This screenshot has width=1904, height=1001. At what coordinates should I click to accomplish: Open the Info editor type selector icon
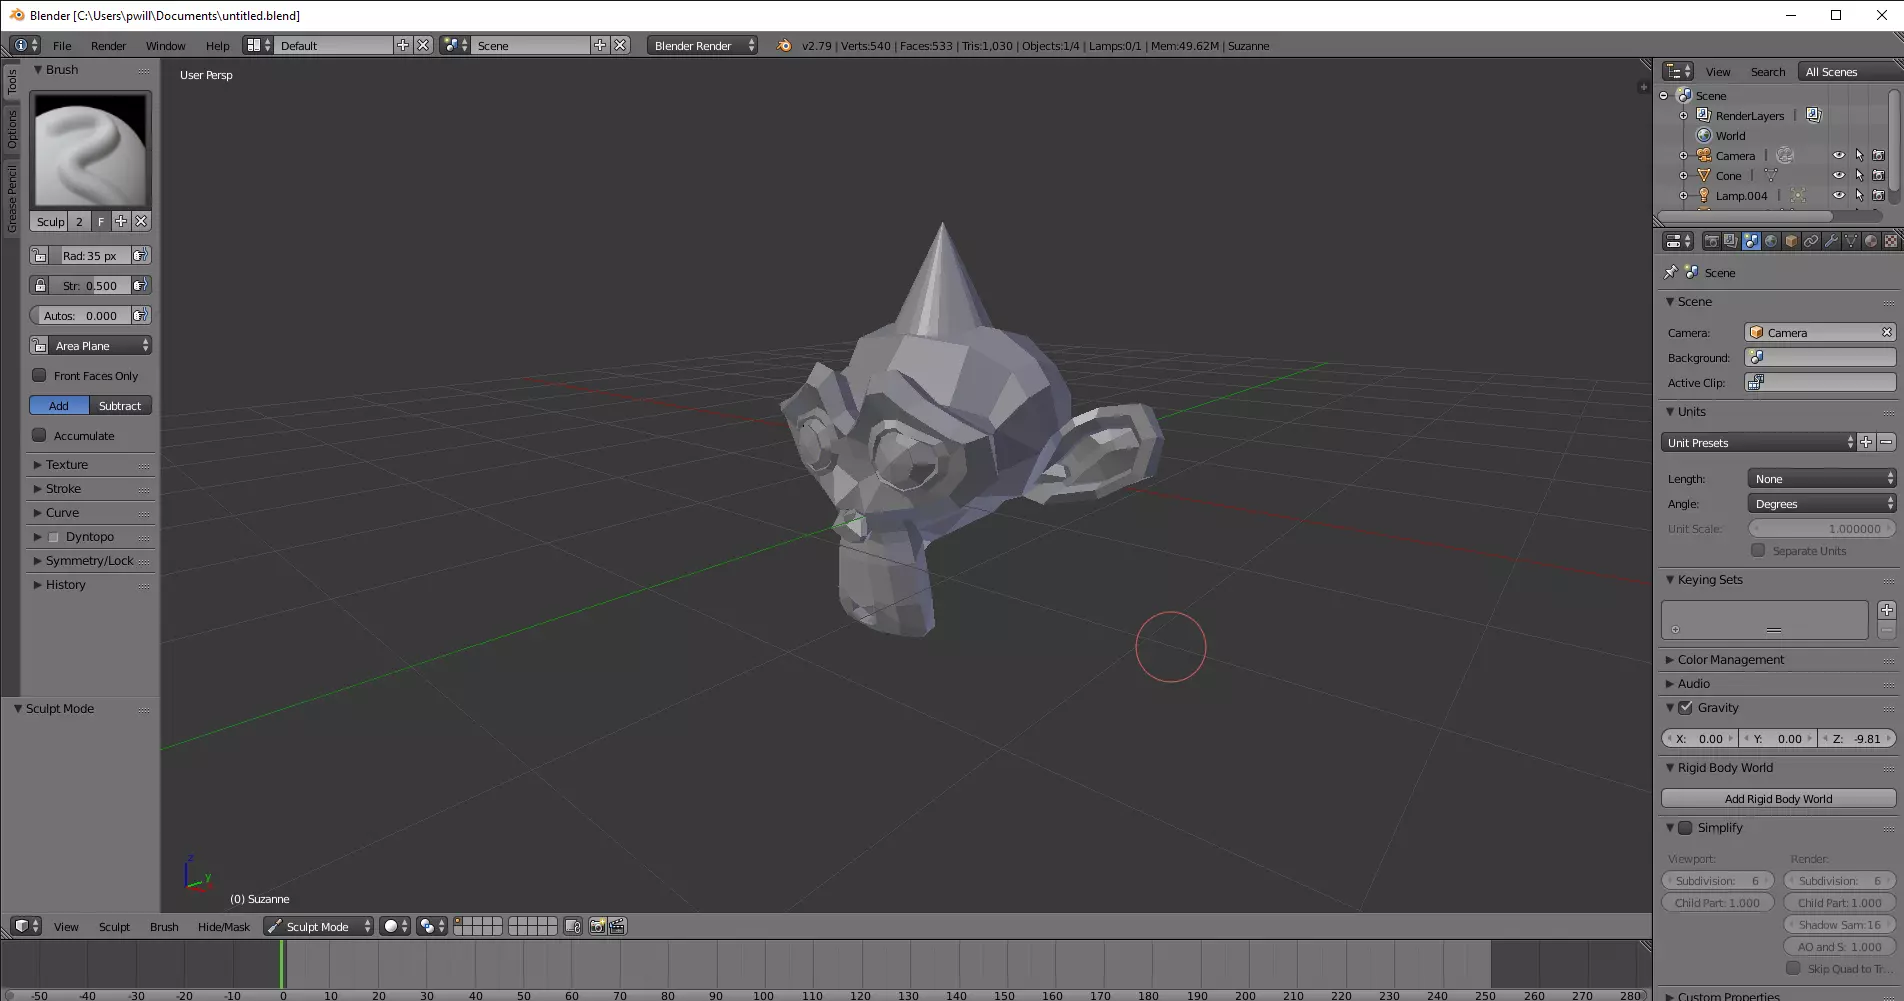click(25, 45)
